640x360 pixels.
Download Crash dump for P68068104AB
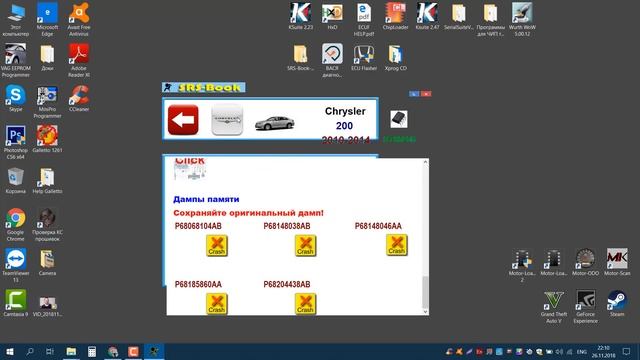pyautogui.click(x=217, y=246)
